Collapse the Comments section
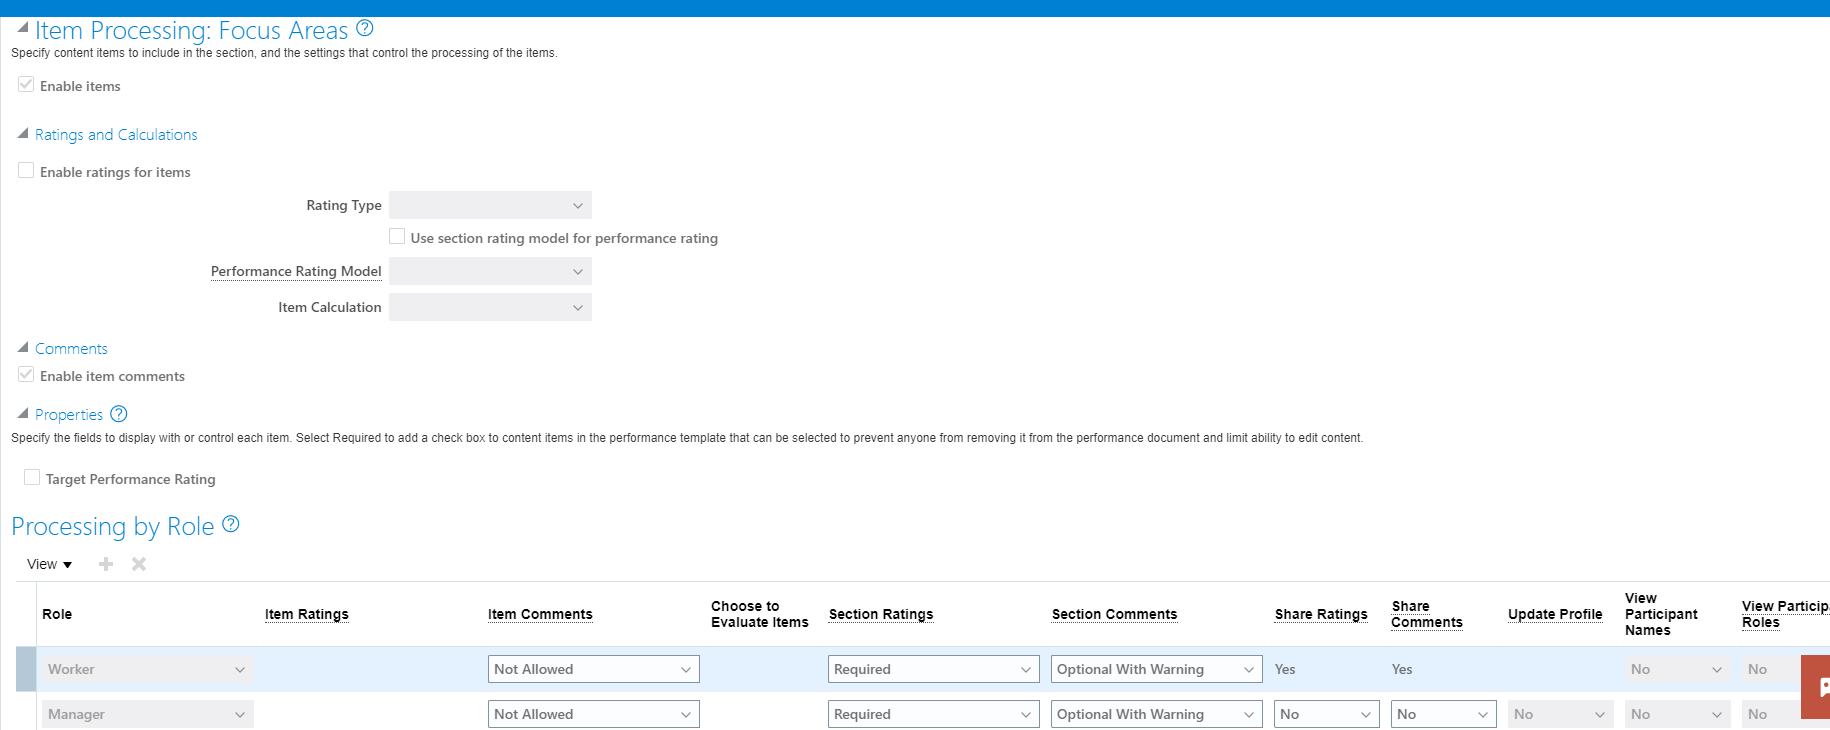 click(22, 347)
